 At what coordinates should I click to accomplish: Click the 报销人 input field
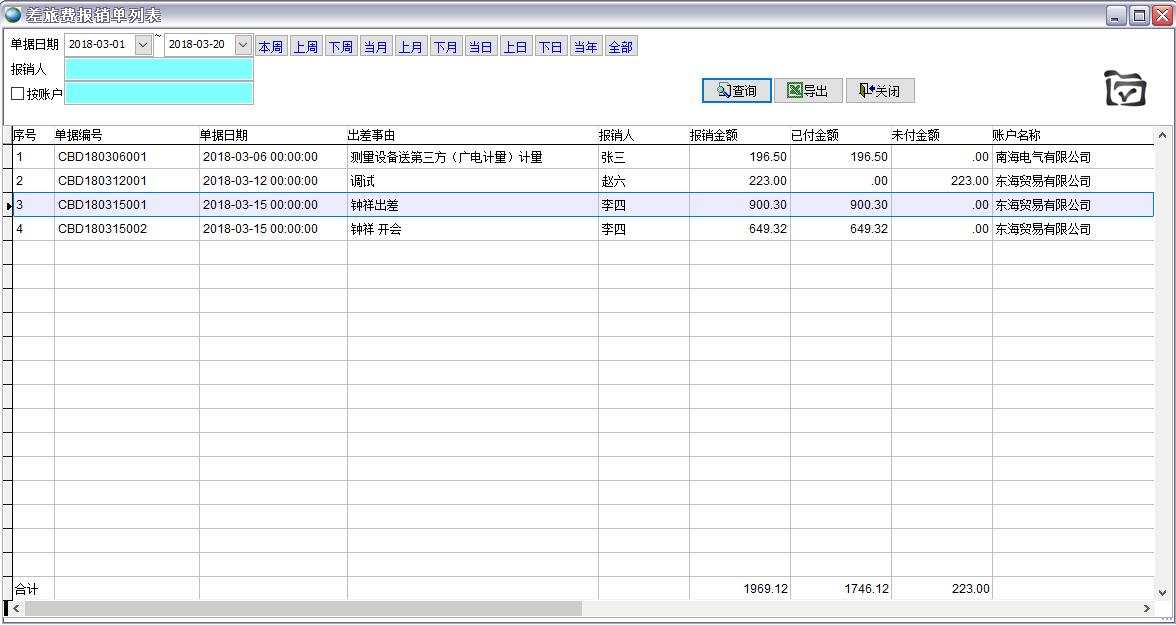point(159,69)
